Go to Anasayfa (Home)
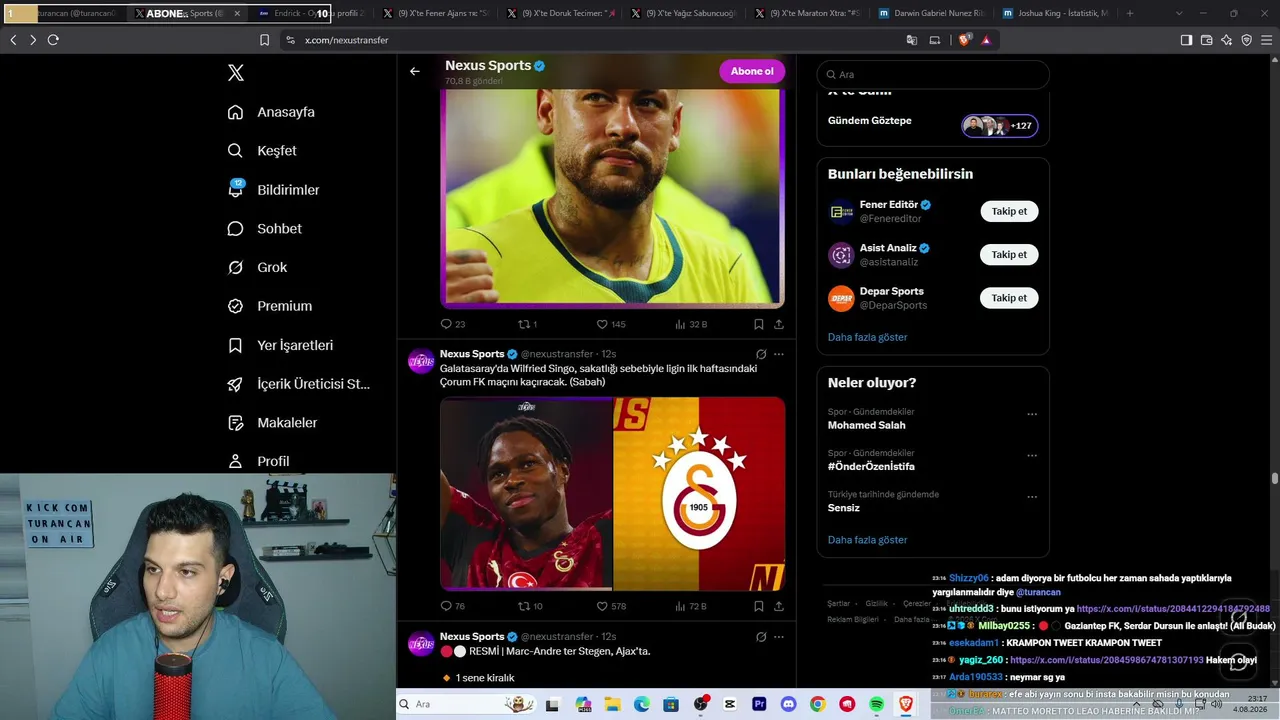The height and width of the screenshot is (720, 1280). 271,112
